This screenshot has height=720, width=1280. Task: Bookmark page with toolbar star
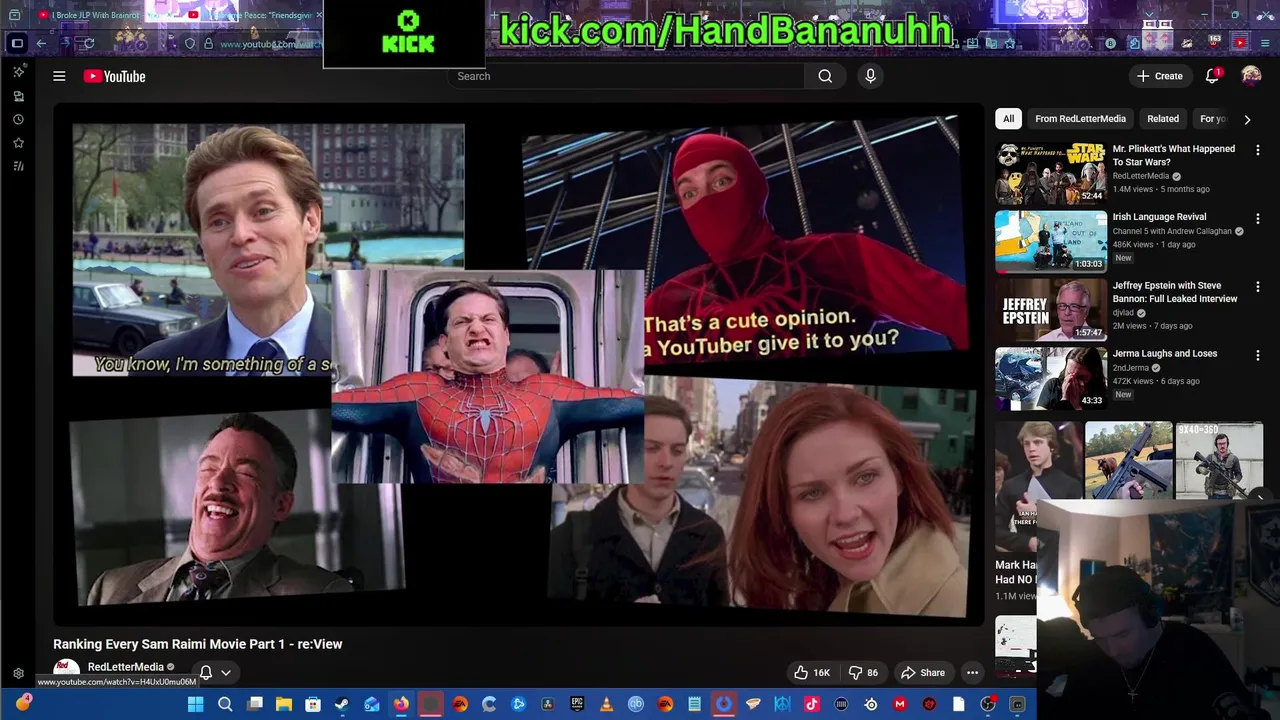coord(1010,43)
